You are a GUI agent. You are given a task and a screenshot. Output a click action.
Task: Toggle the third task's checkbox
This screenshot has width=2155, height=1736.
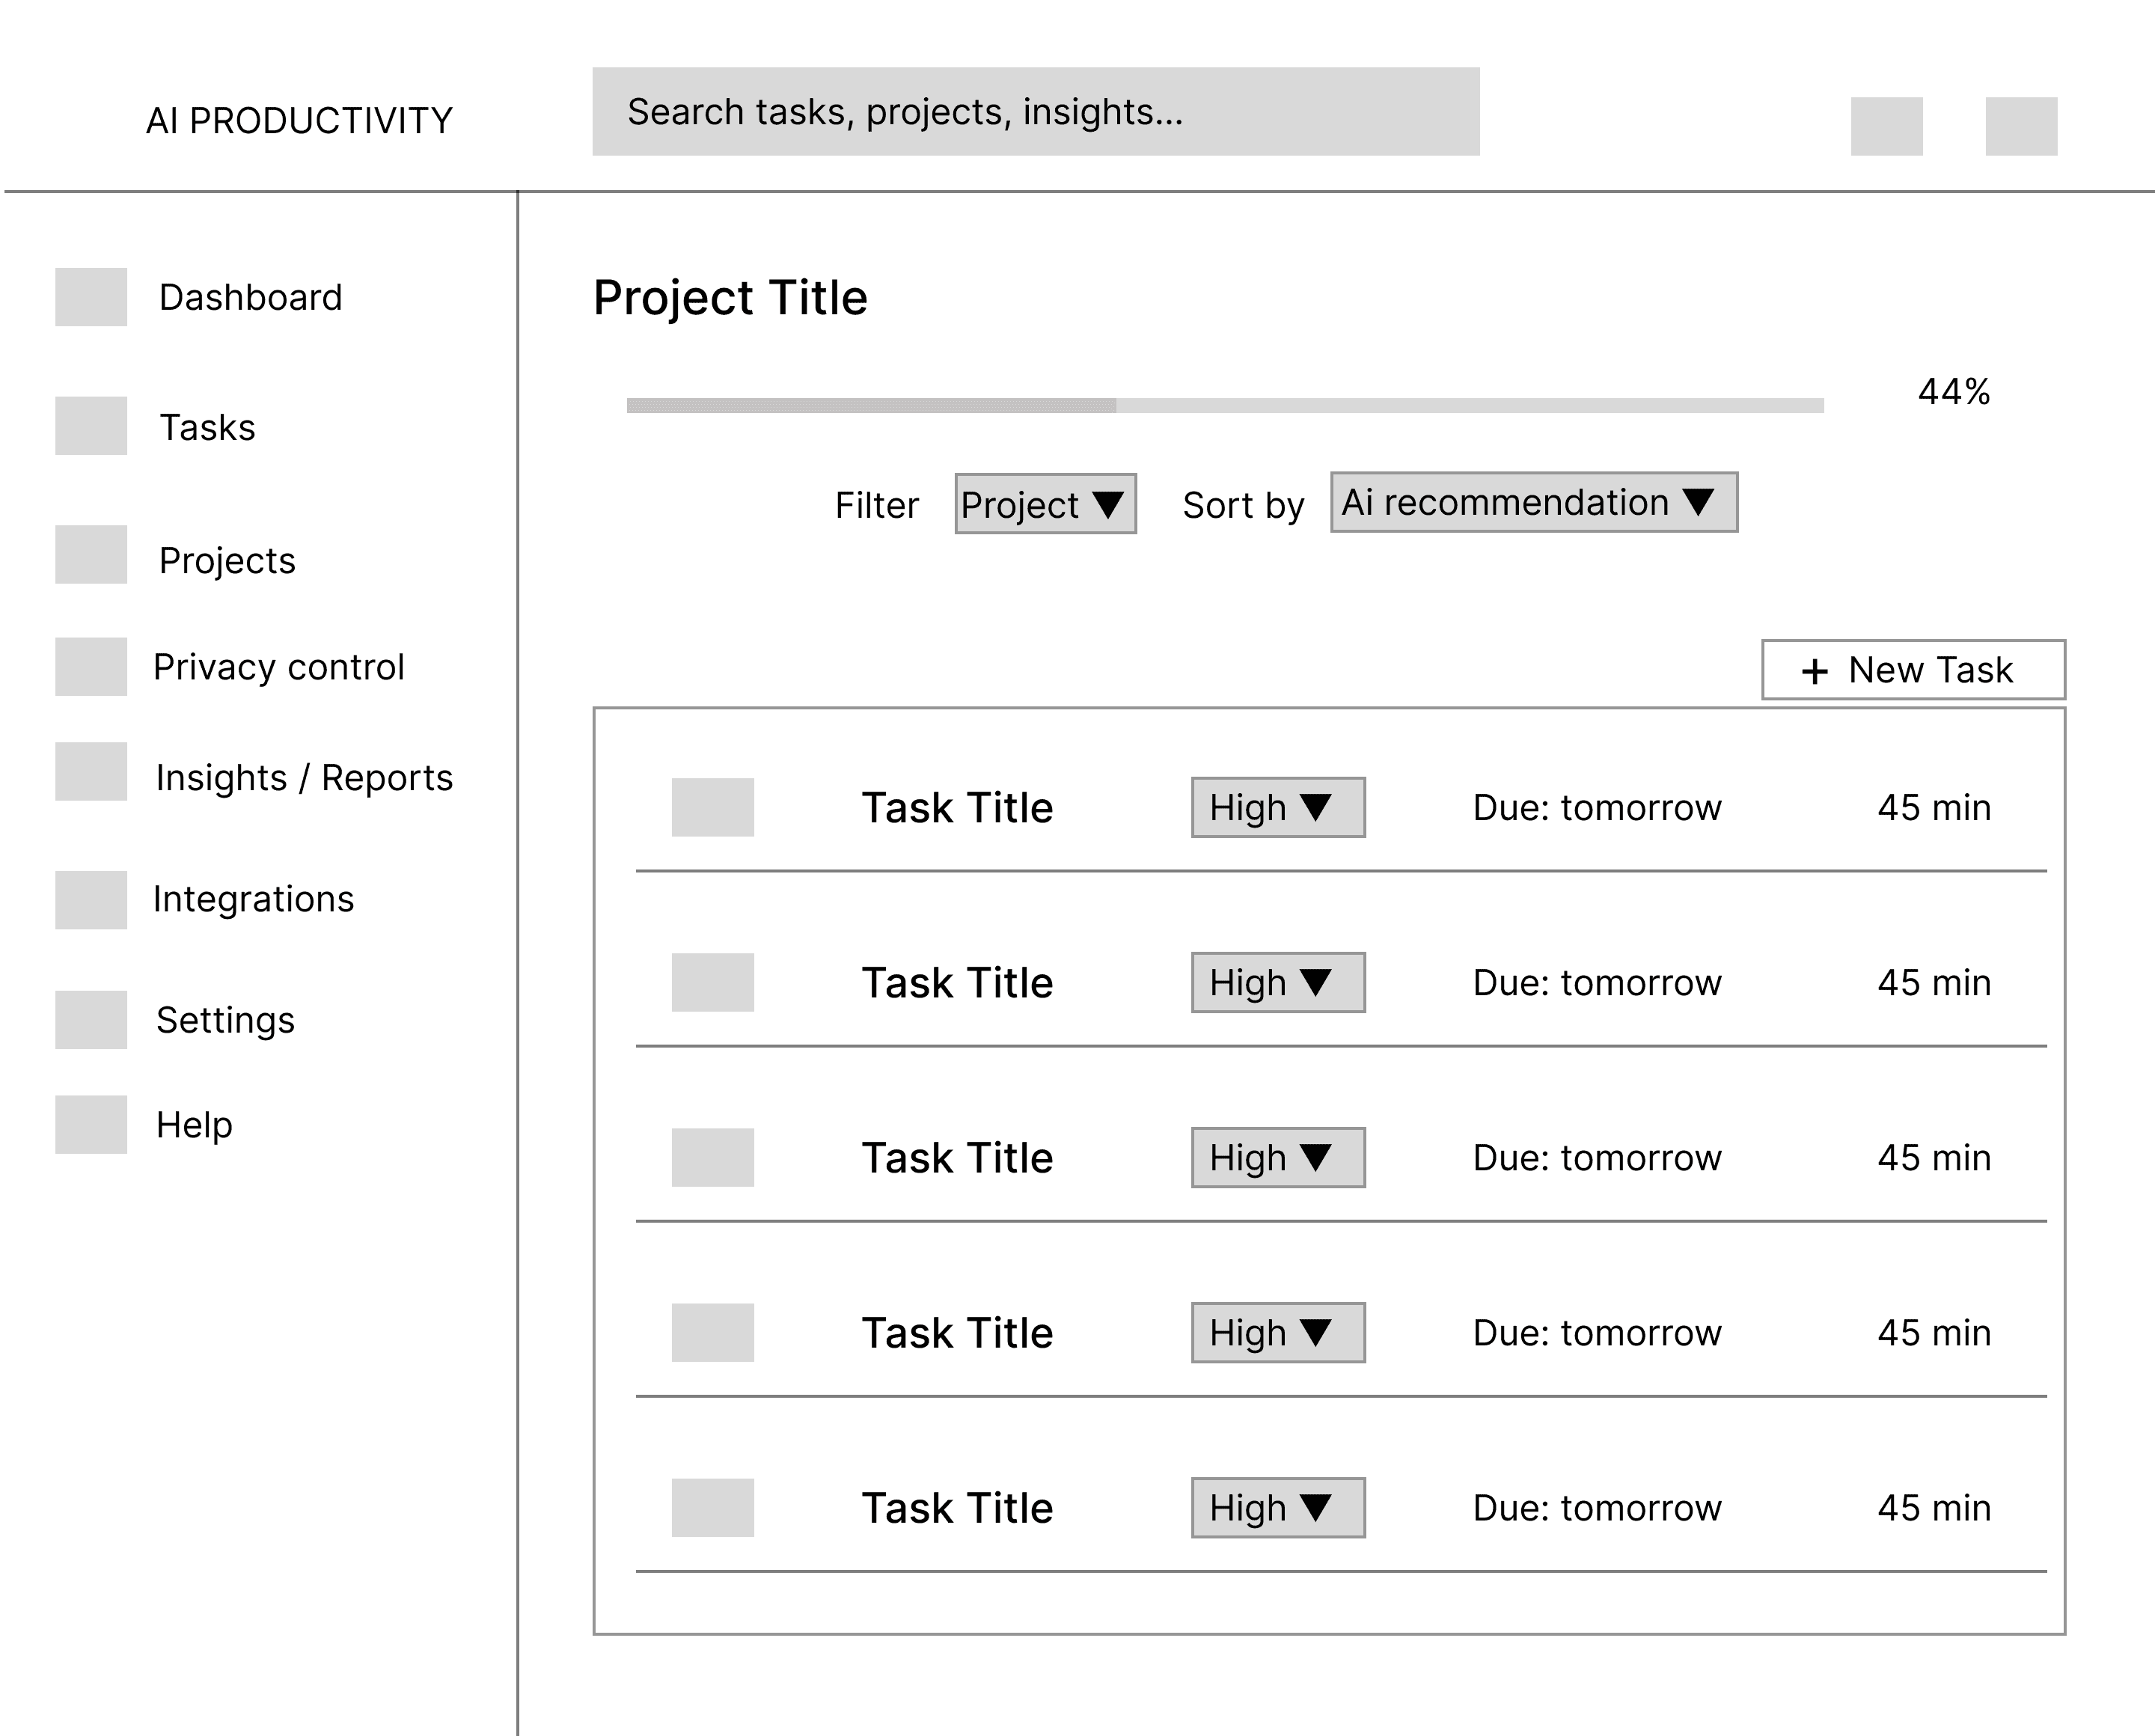click(x=713, y=1158)
